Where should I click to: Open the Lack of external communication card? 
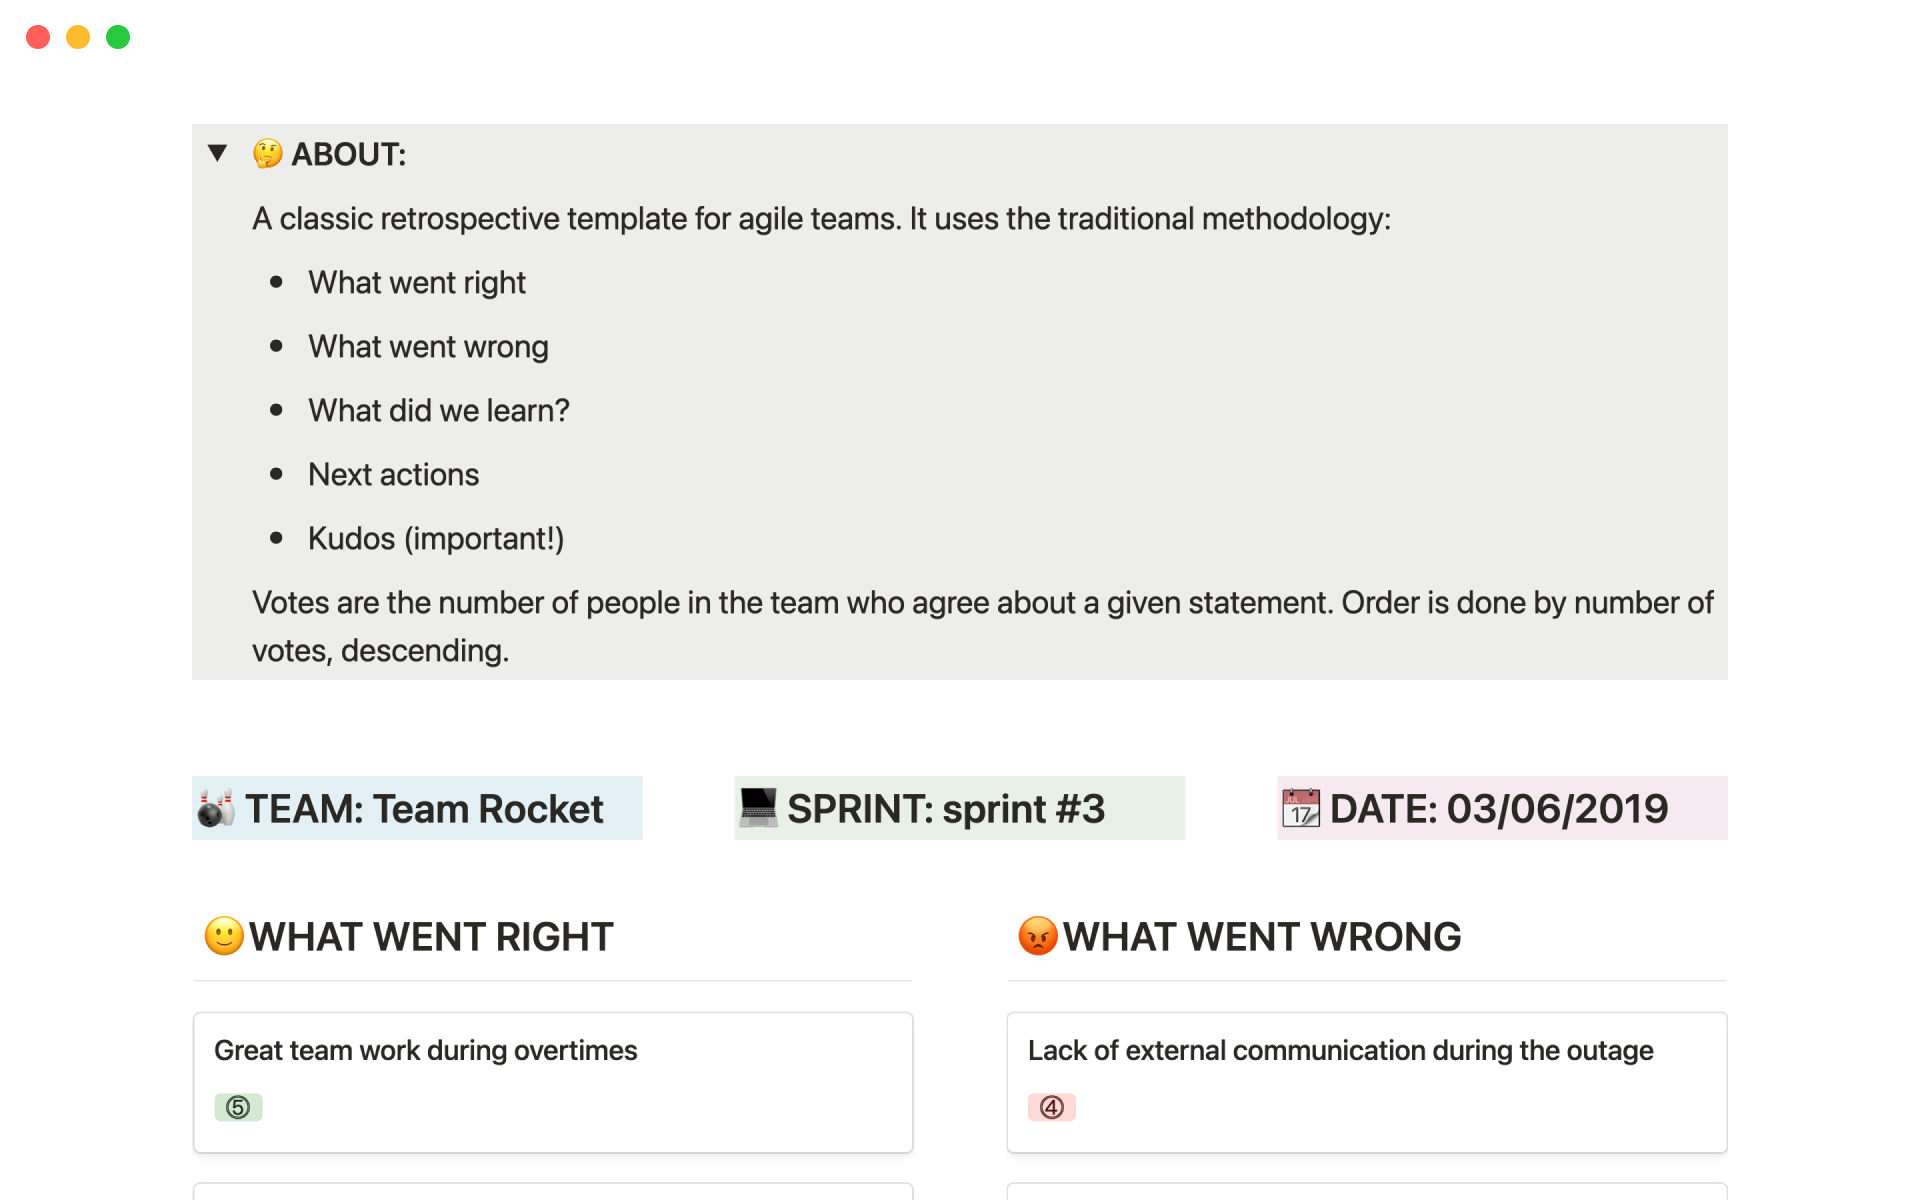[1340, 1051]
